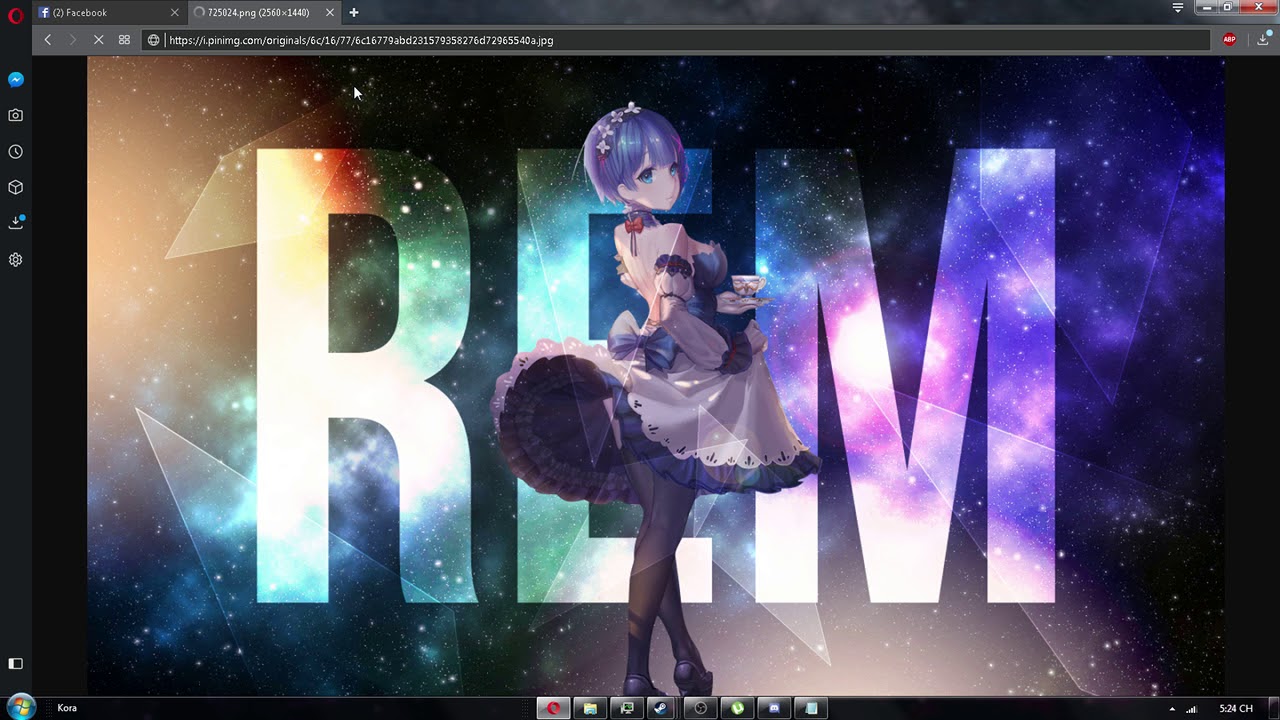This screenshot has width=1280, height=720.
Task: Click the forward navigation arrow
Action: pyautogui.click(x=72, y=40)
